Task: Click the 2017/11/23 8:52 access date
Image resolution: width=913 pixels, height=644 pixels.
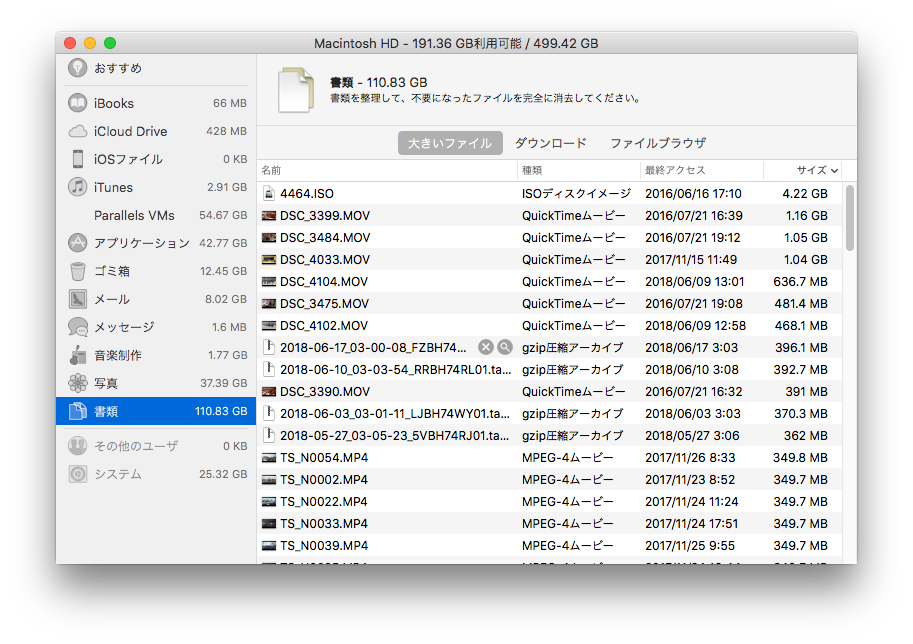Action: (690, 480)
